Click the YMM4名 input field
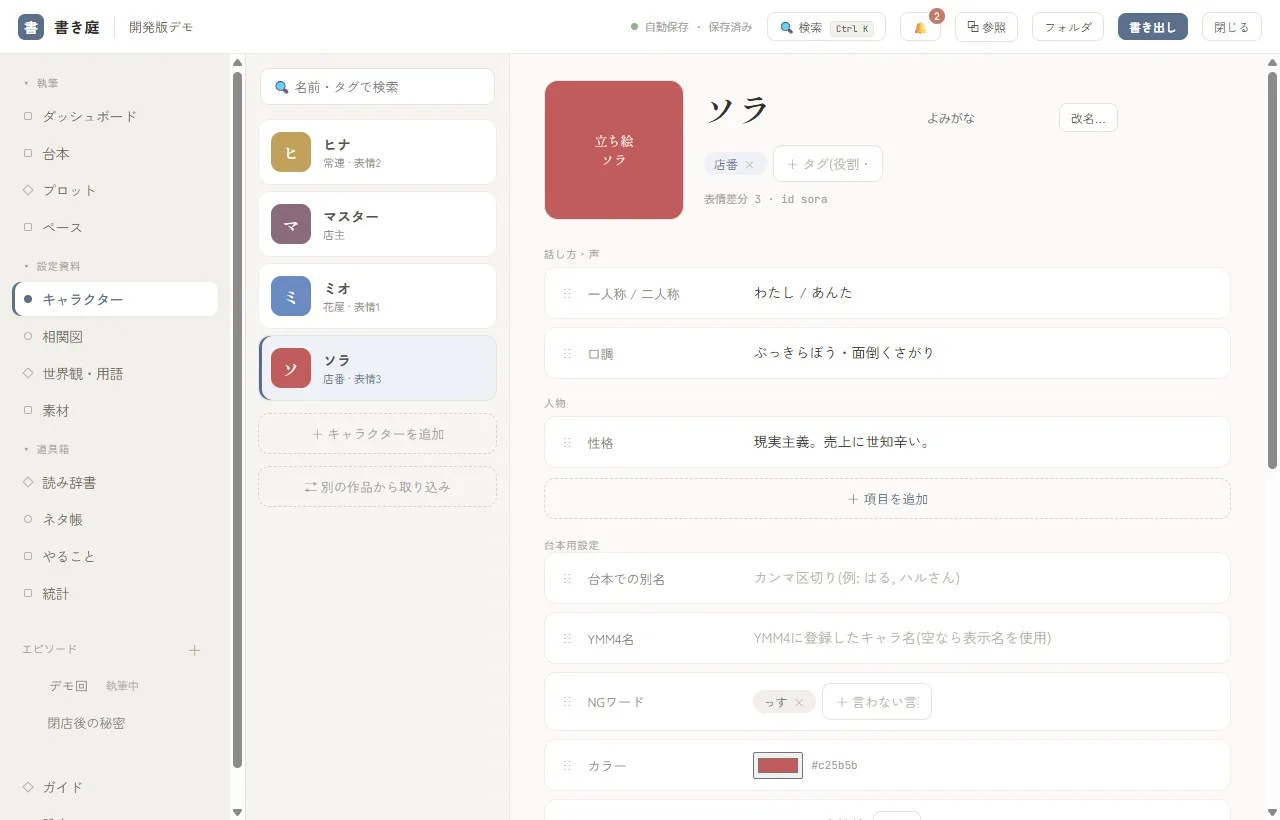1280x820 pixels. [984, 638]
